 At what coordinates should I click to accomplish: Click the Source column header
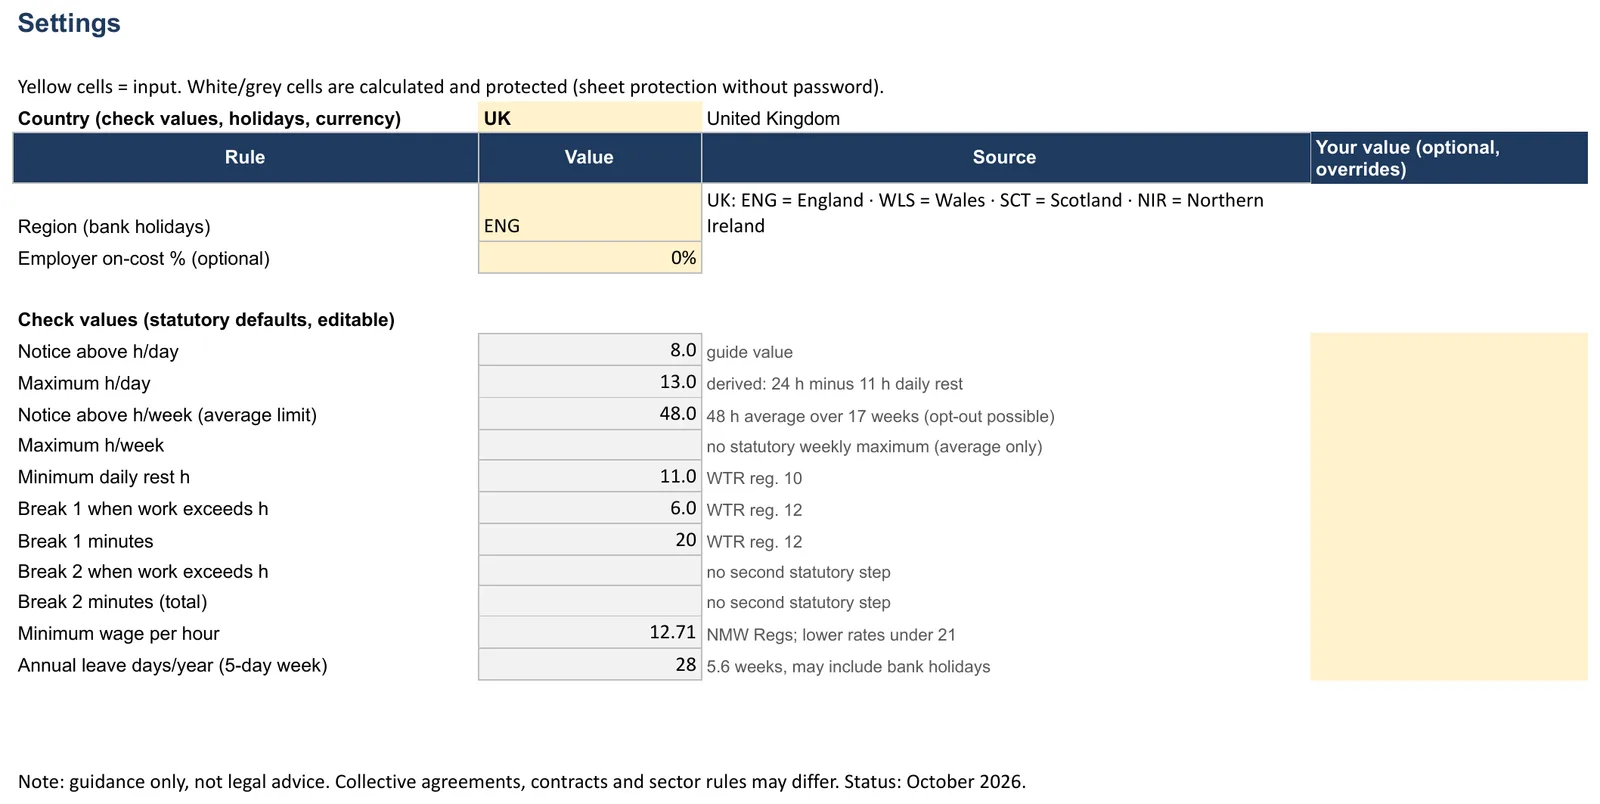point(1005,157)
